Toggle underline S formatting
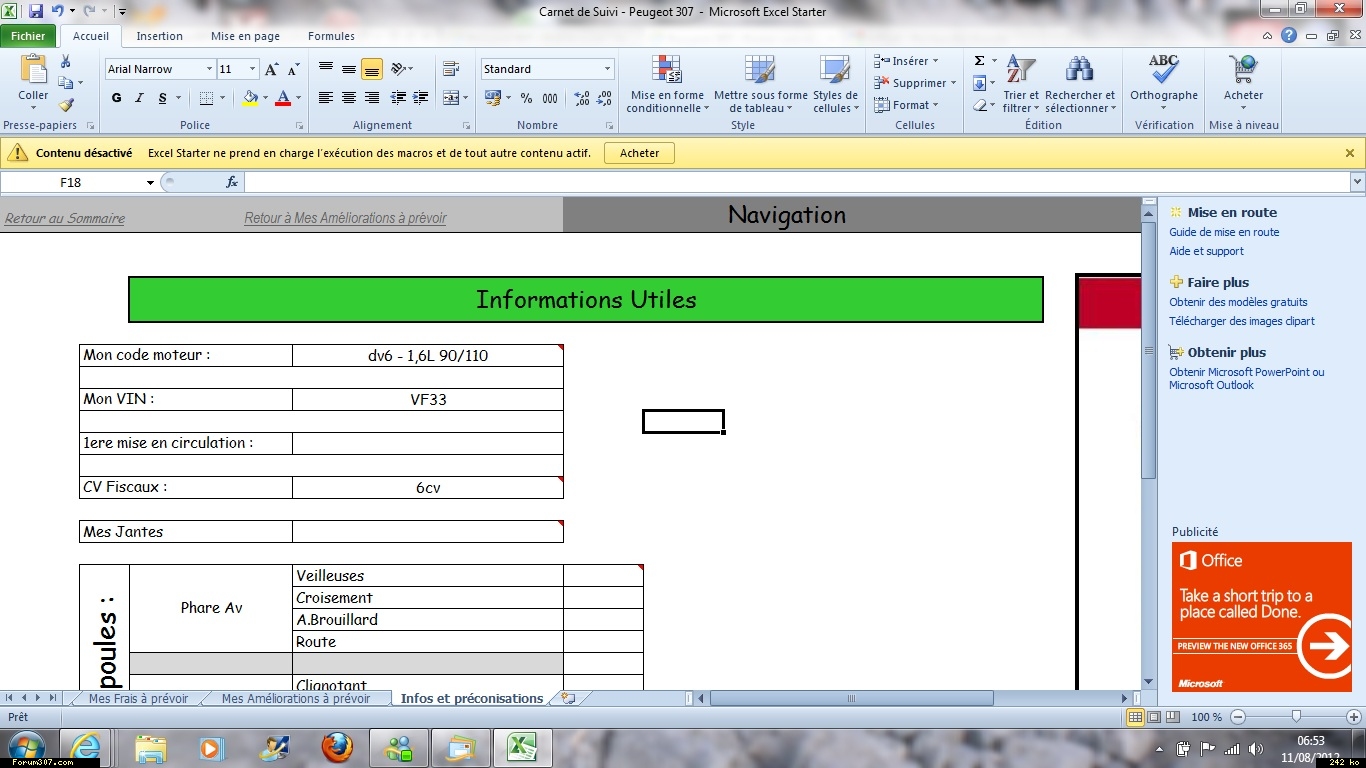The image size is (1366, 768). pos(161,98)
